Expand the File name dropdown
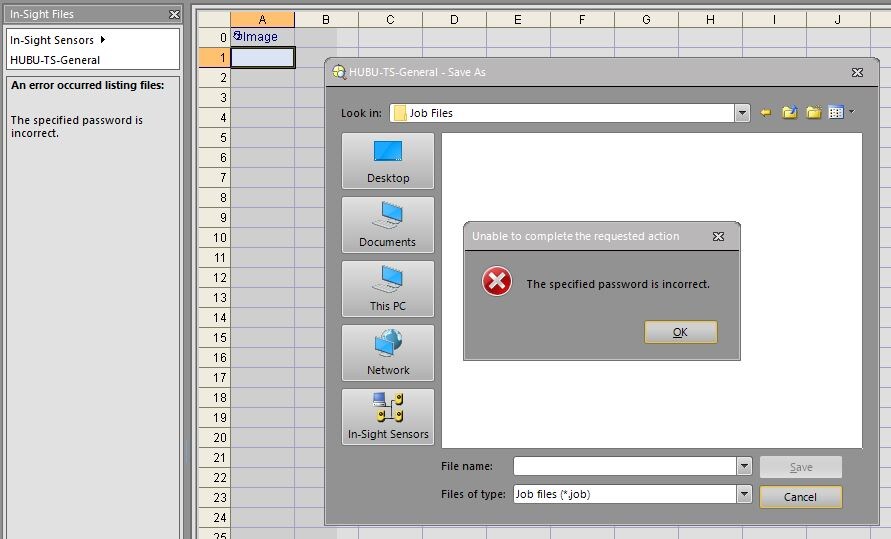This screenshot has width=891, height=539. [x=744, y=466]
